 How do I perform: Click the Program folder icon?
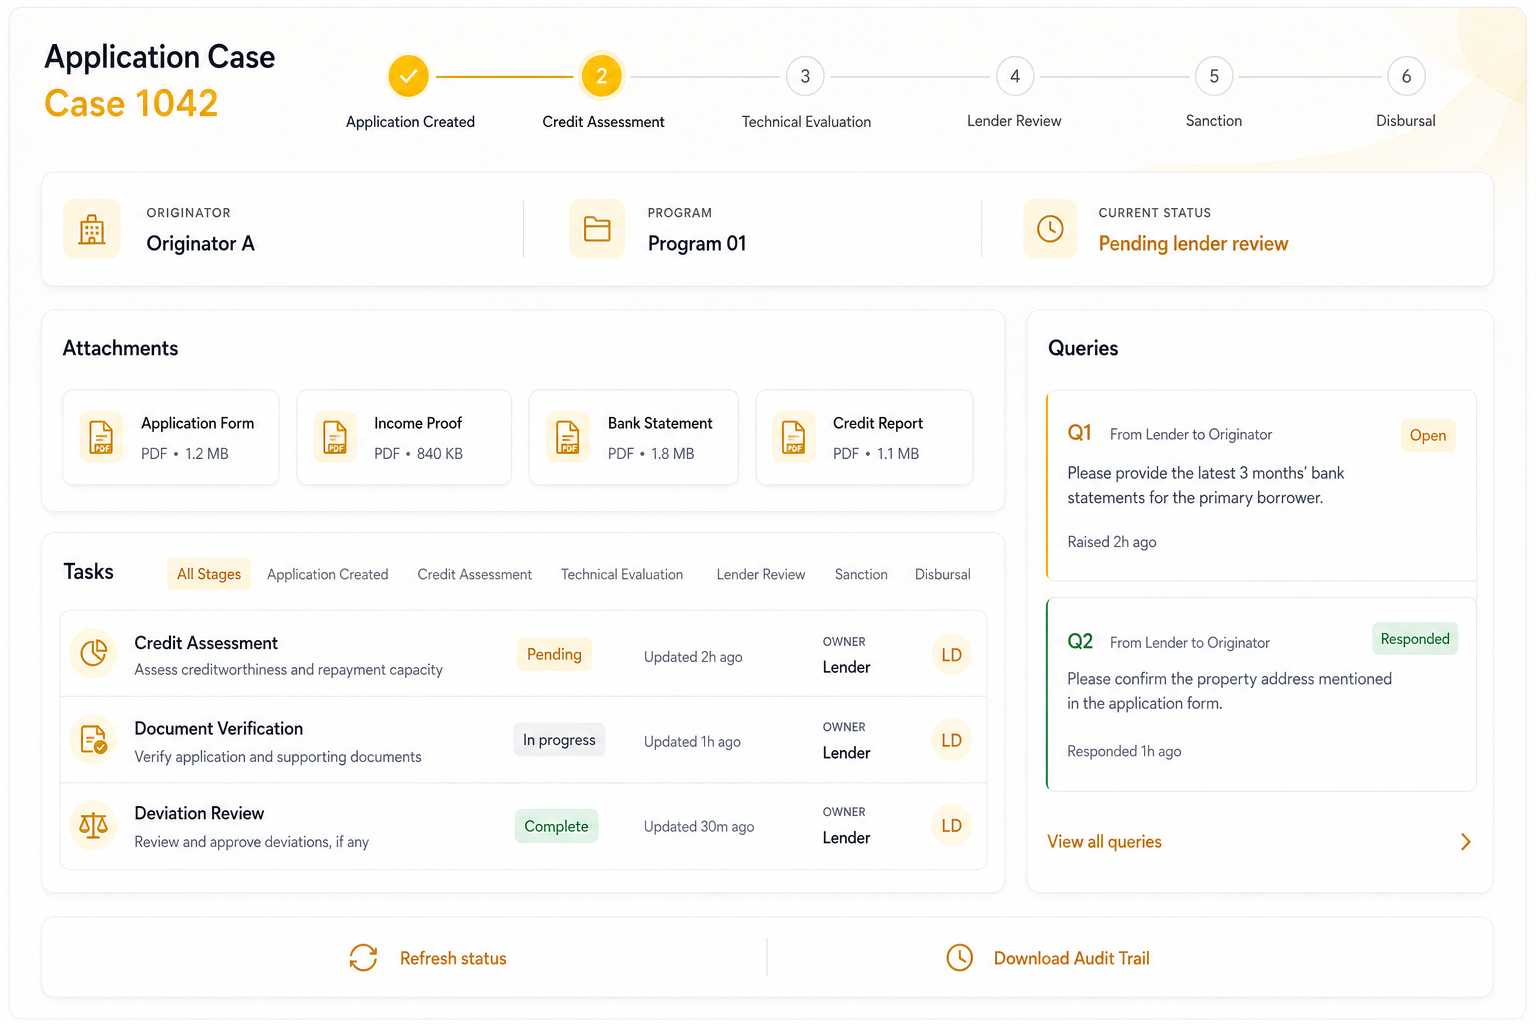[x=597, y=229]
